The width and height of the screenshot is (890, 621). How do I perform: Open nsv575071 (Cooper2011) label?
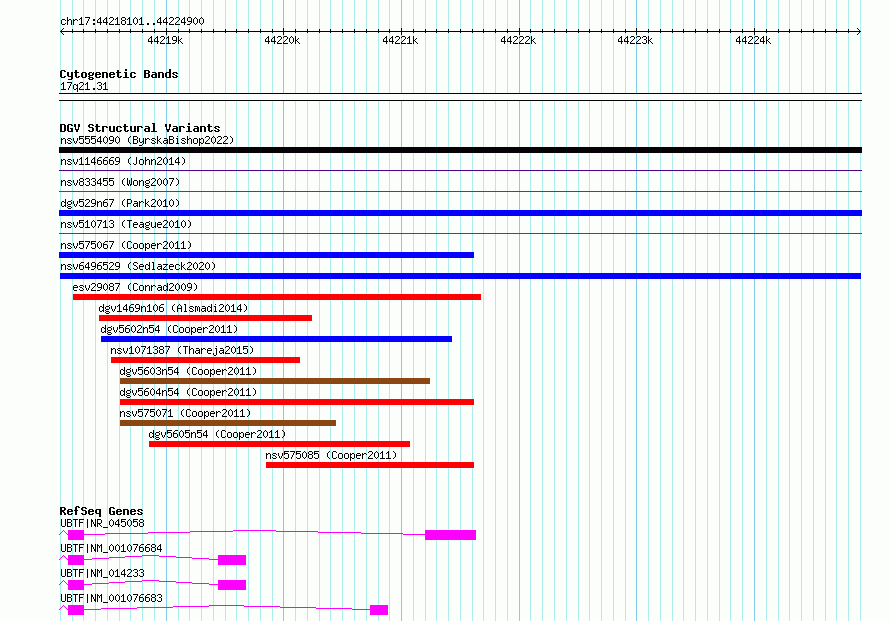tap(185, 413)
